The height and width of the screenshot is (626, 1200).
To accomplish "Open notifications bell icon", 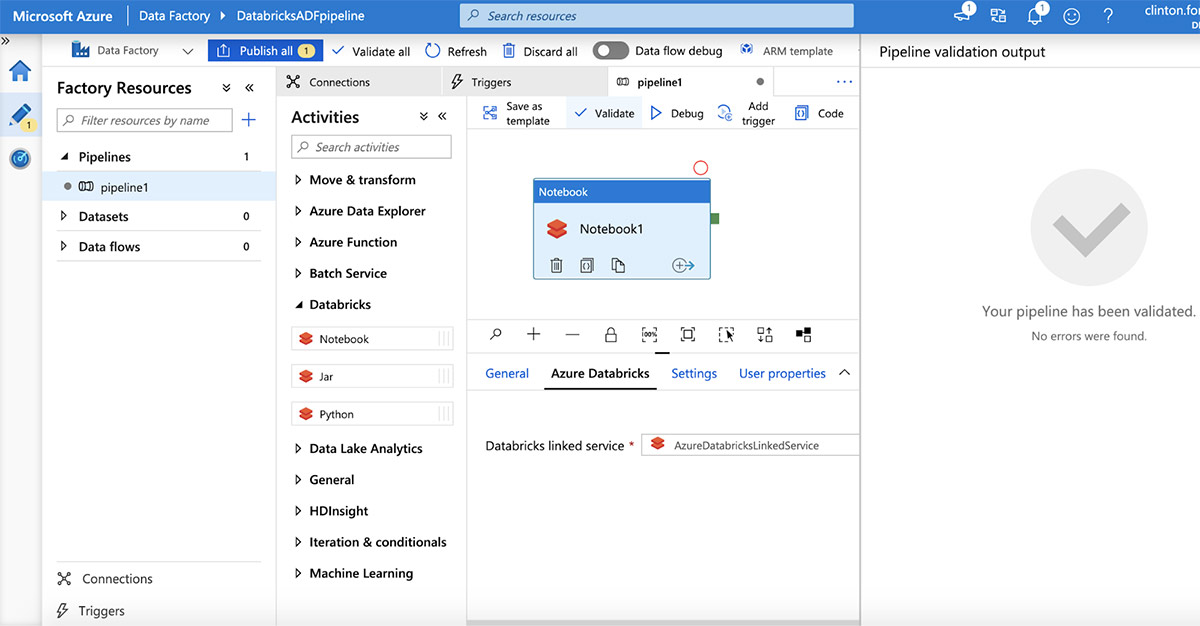I will 1035,16.
